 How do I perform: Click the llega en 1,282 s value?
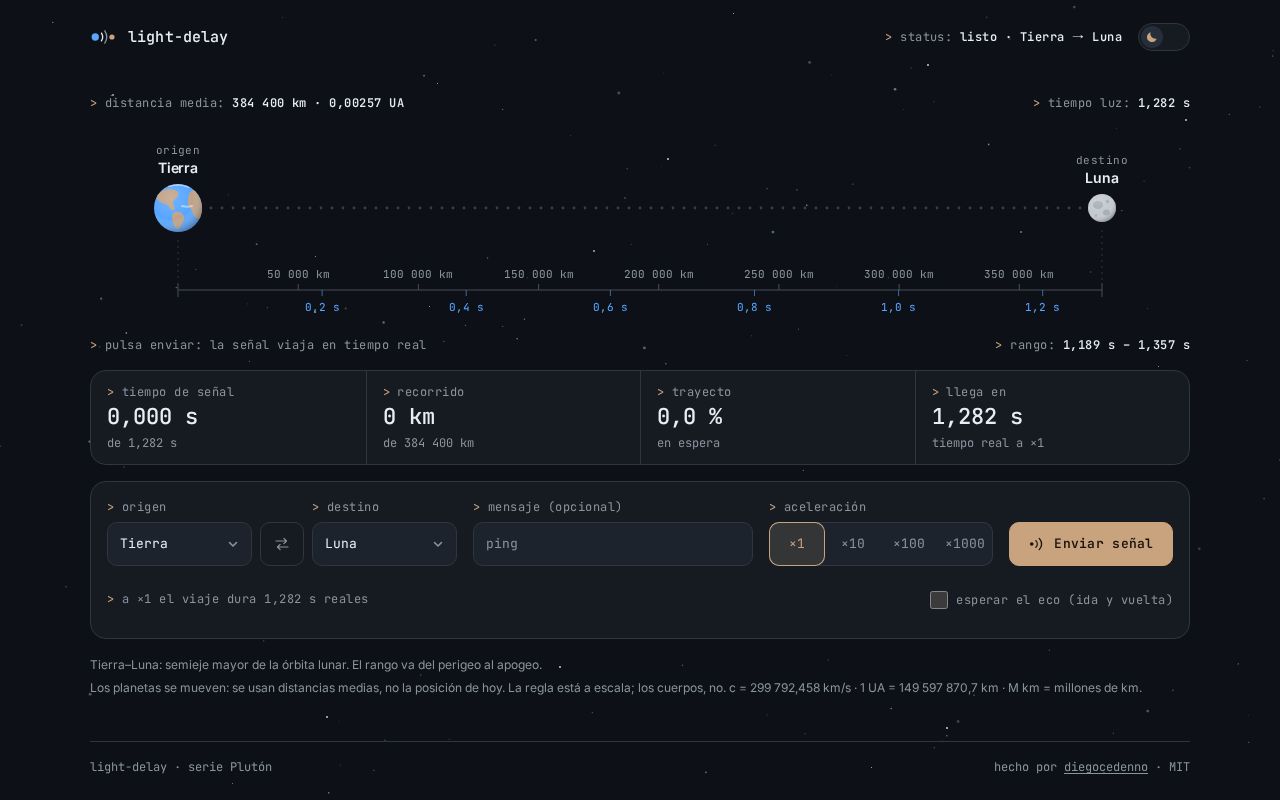click(978, 417)
